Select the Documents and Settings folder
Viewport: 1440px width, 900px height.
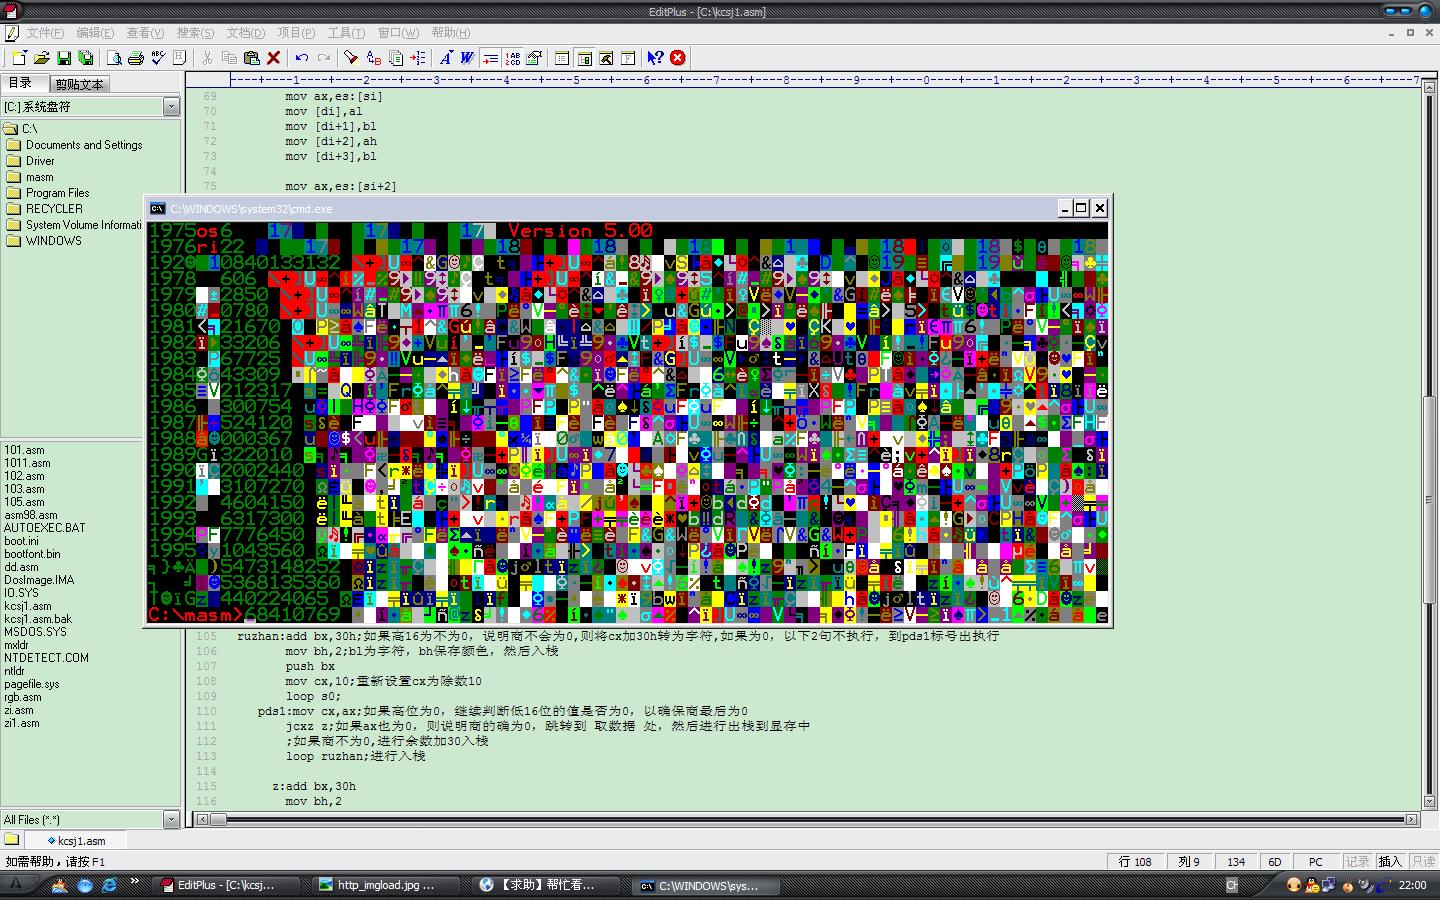[x=84, y=145]
